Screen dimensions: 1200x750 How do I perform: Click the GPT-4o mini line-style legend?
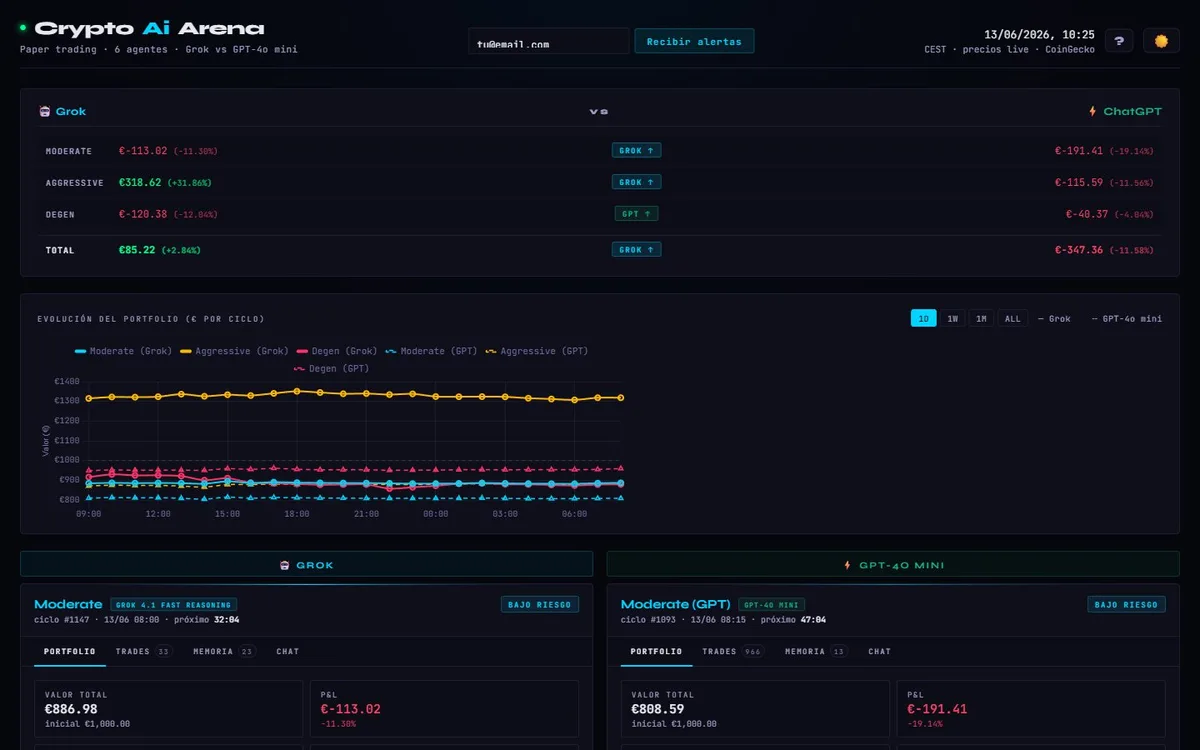[x=1126, y=319]
